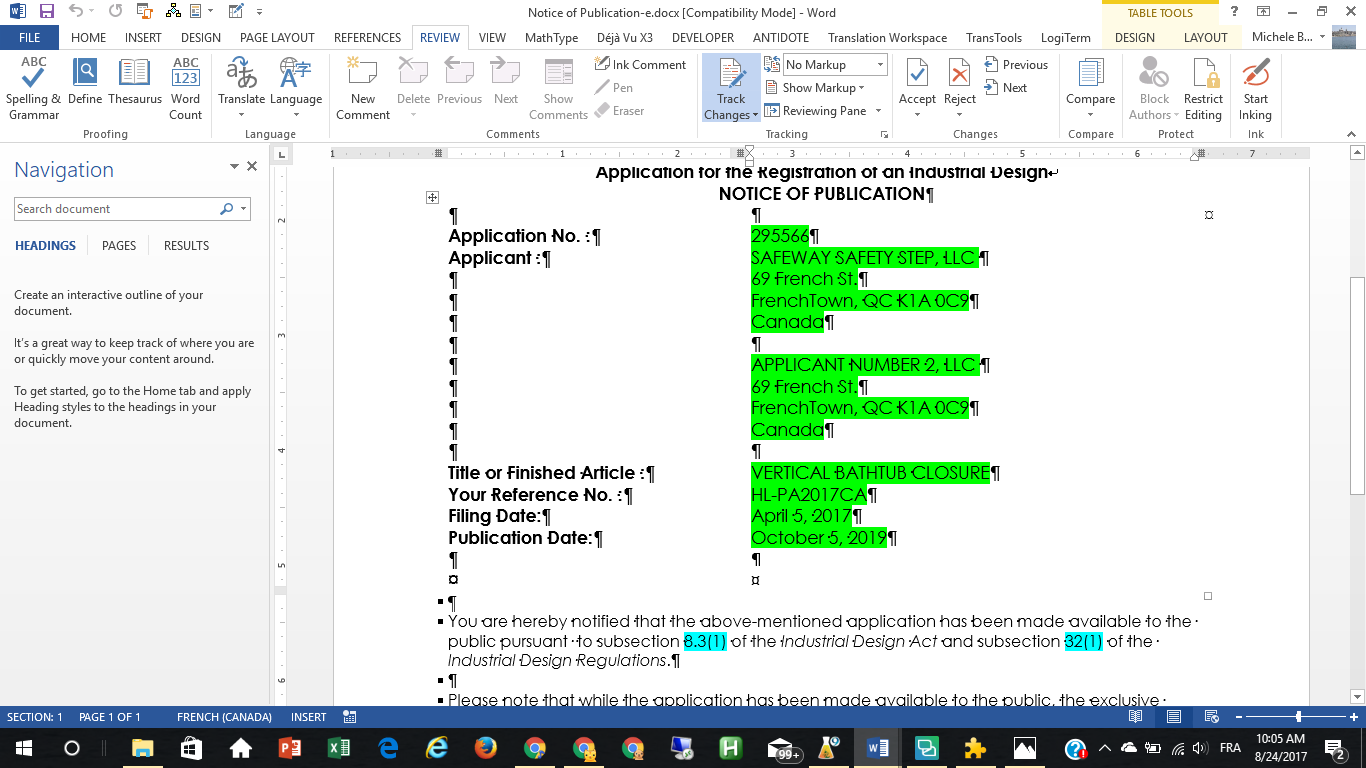This screenshot has height=768, width=1366.
Task: Open Ribbon Display Options in title bar
Action: point(1264,12)
